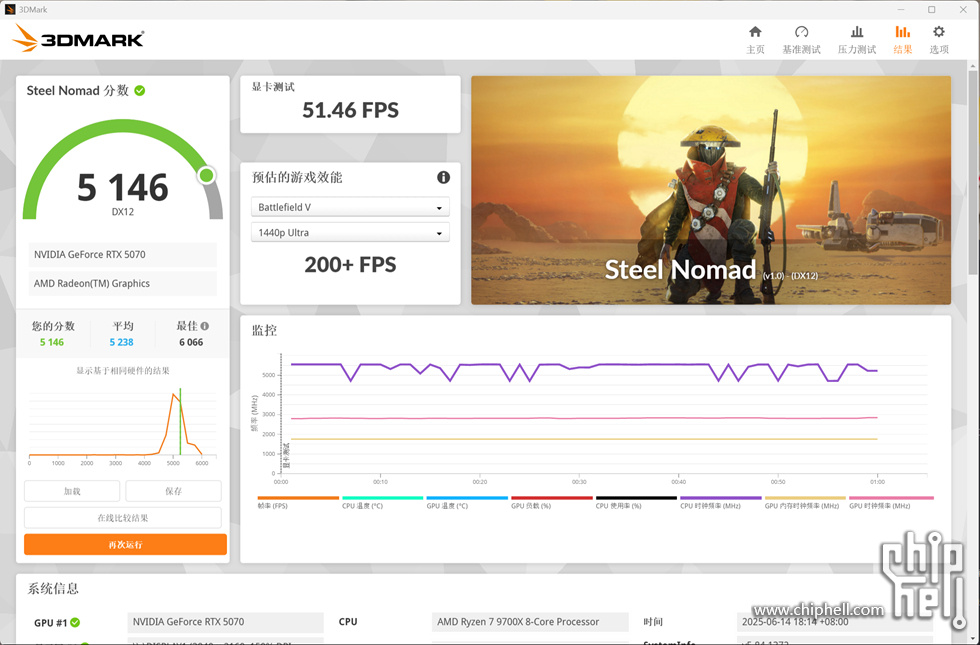Click the 加载 load button
Screen dimensions: 980x645
click(x=72, y=491)
